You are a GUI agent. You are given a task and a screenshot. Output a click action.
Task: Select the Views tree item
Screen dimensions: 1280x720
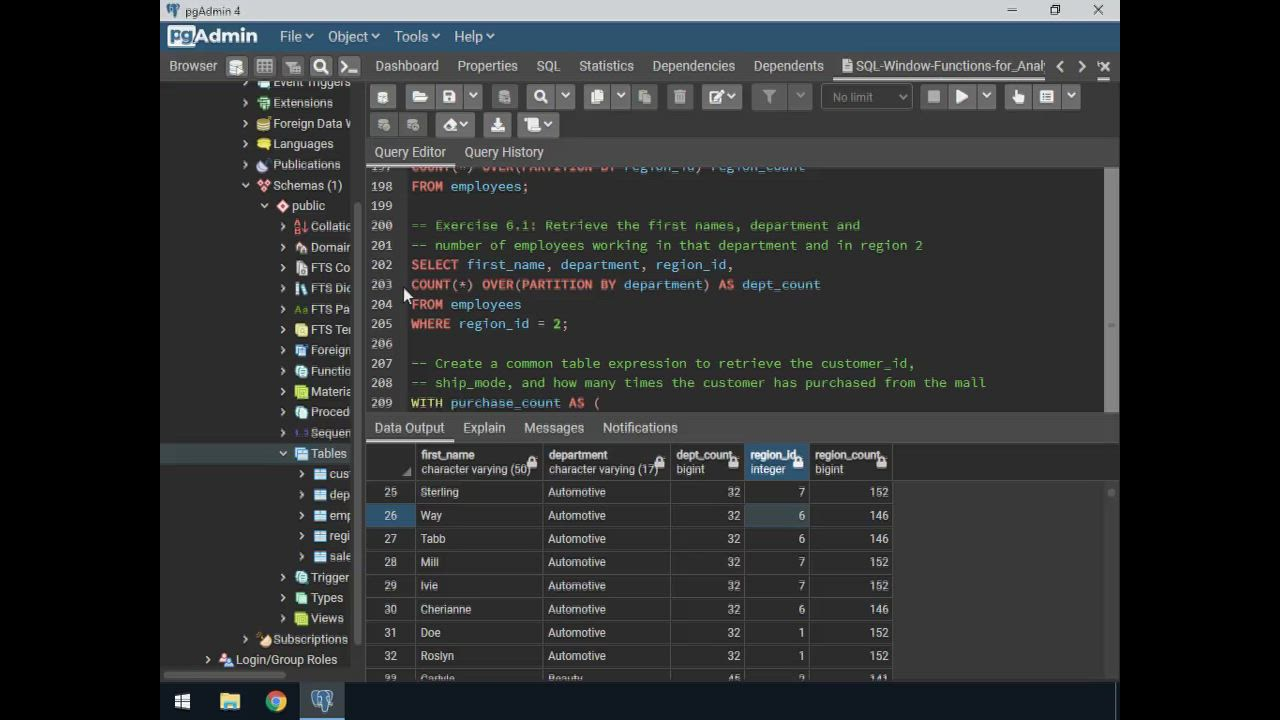(x=326, y=619)
